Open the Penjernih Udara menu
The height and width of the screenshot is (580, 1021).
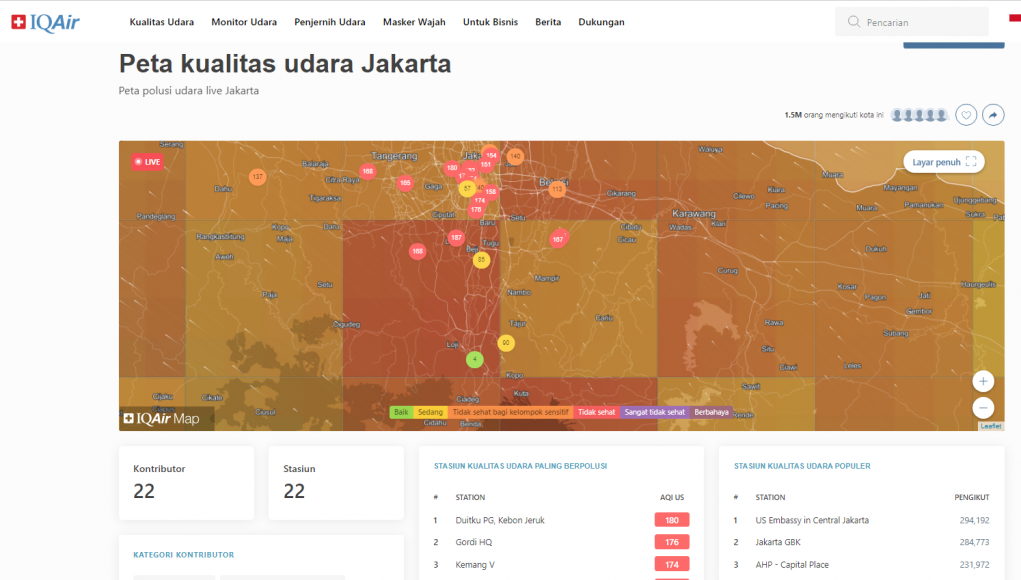coord(329,22)
